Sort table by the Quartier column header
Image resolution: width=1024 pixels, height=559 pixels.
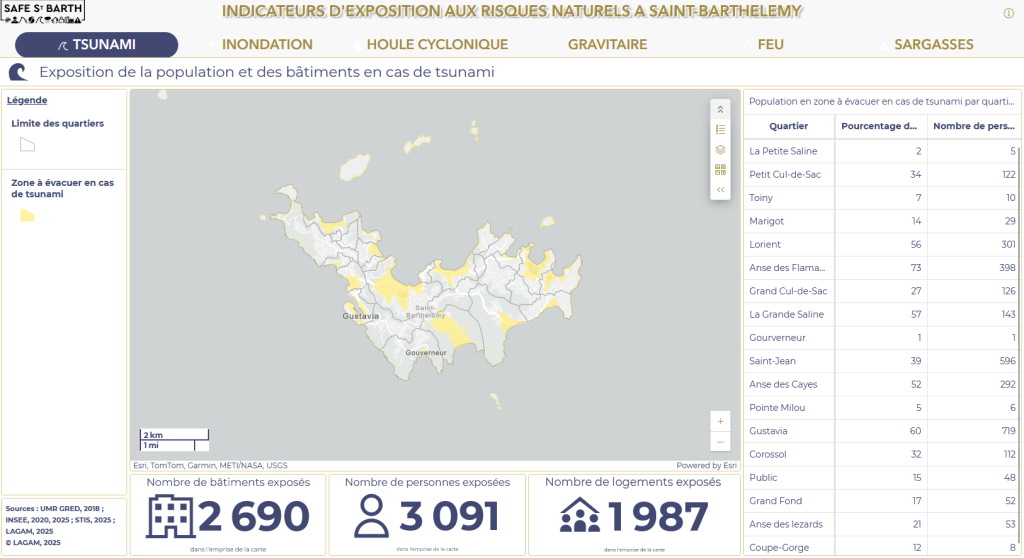point(788,126)
